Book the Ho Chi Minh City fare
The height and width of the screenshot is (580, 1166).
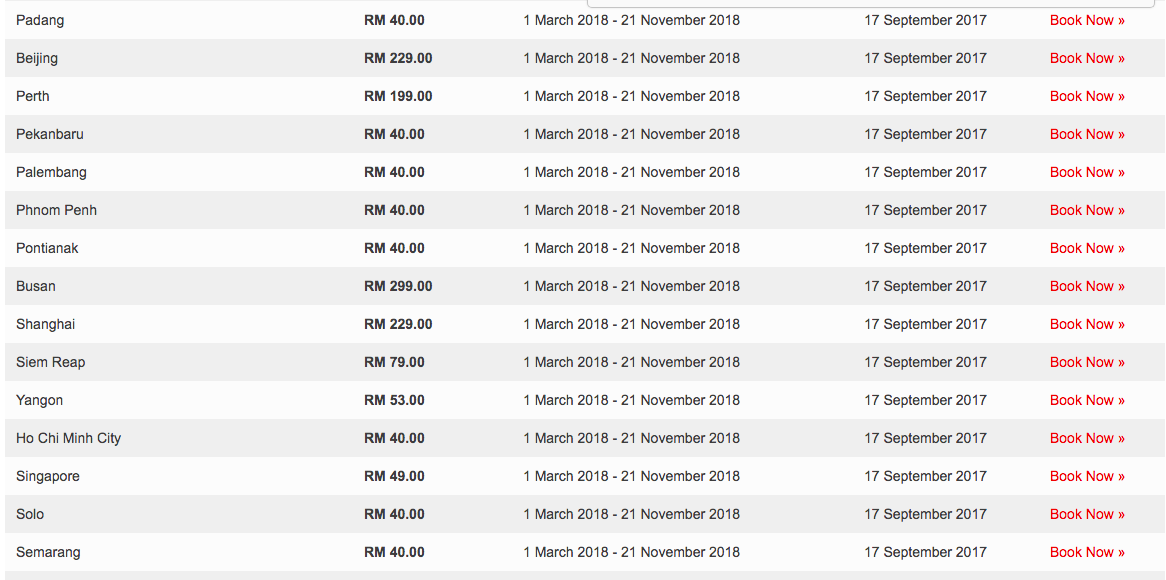pos(1086,438)
